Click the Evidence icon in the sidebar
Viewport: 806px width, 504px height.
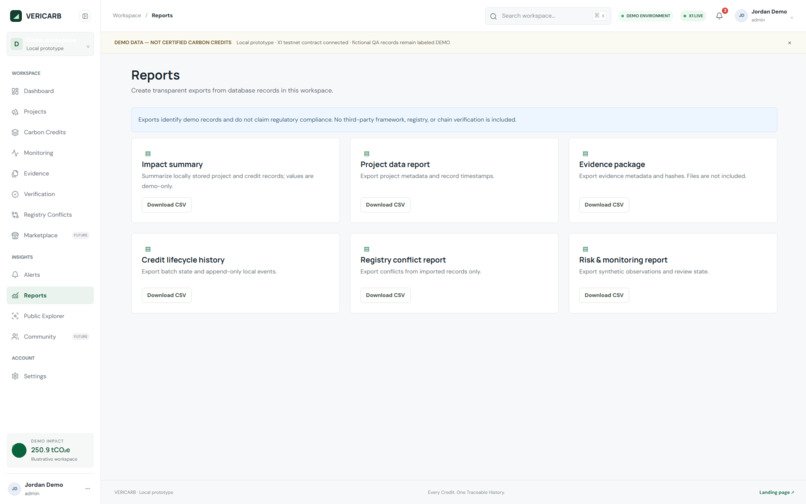click(x=15, y=173)
